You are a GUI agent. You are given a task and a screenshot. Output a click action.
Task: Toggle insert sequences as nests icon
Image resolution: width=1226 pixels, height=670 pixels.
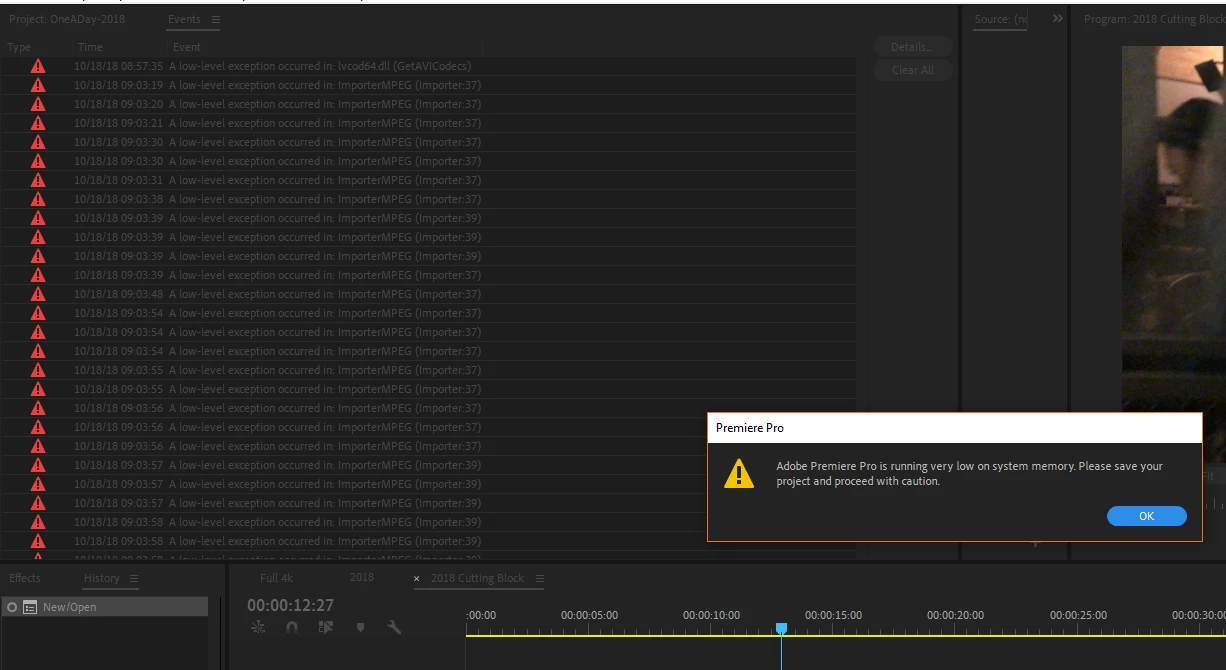[258, 627]
